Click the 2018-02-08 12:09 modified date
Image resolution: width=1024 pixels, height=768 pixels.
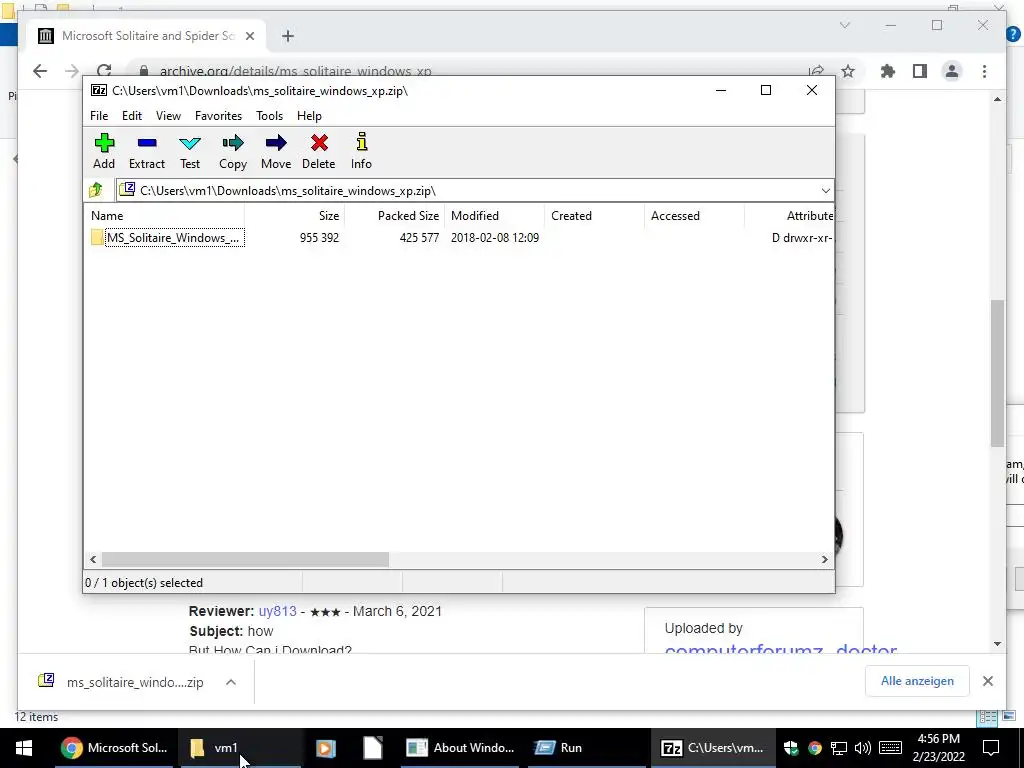(494, 238)
